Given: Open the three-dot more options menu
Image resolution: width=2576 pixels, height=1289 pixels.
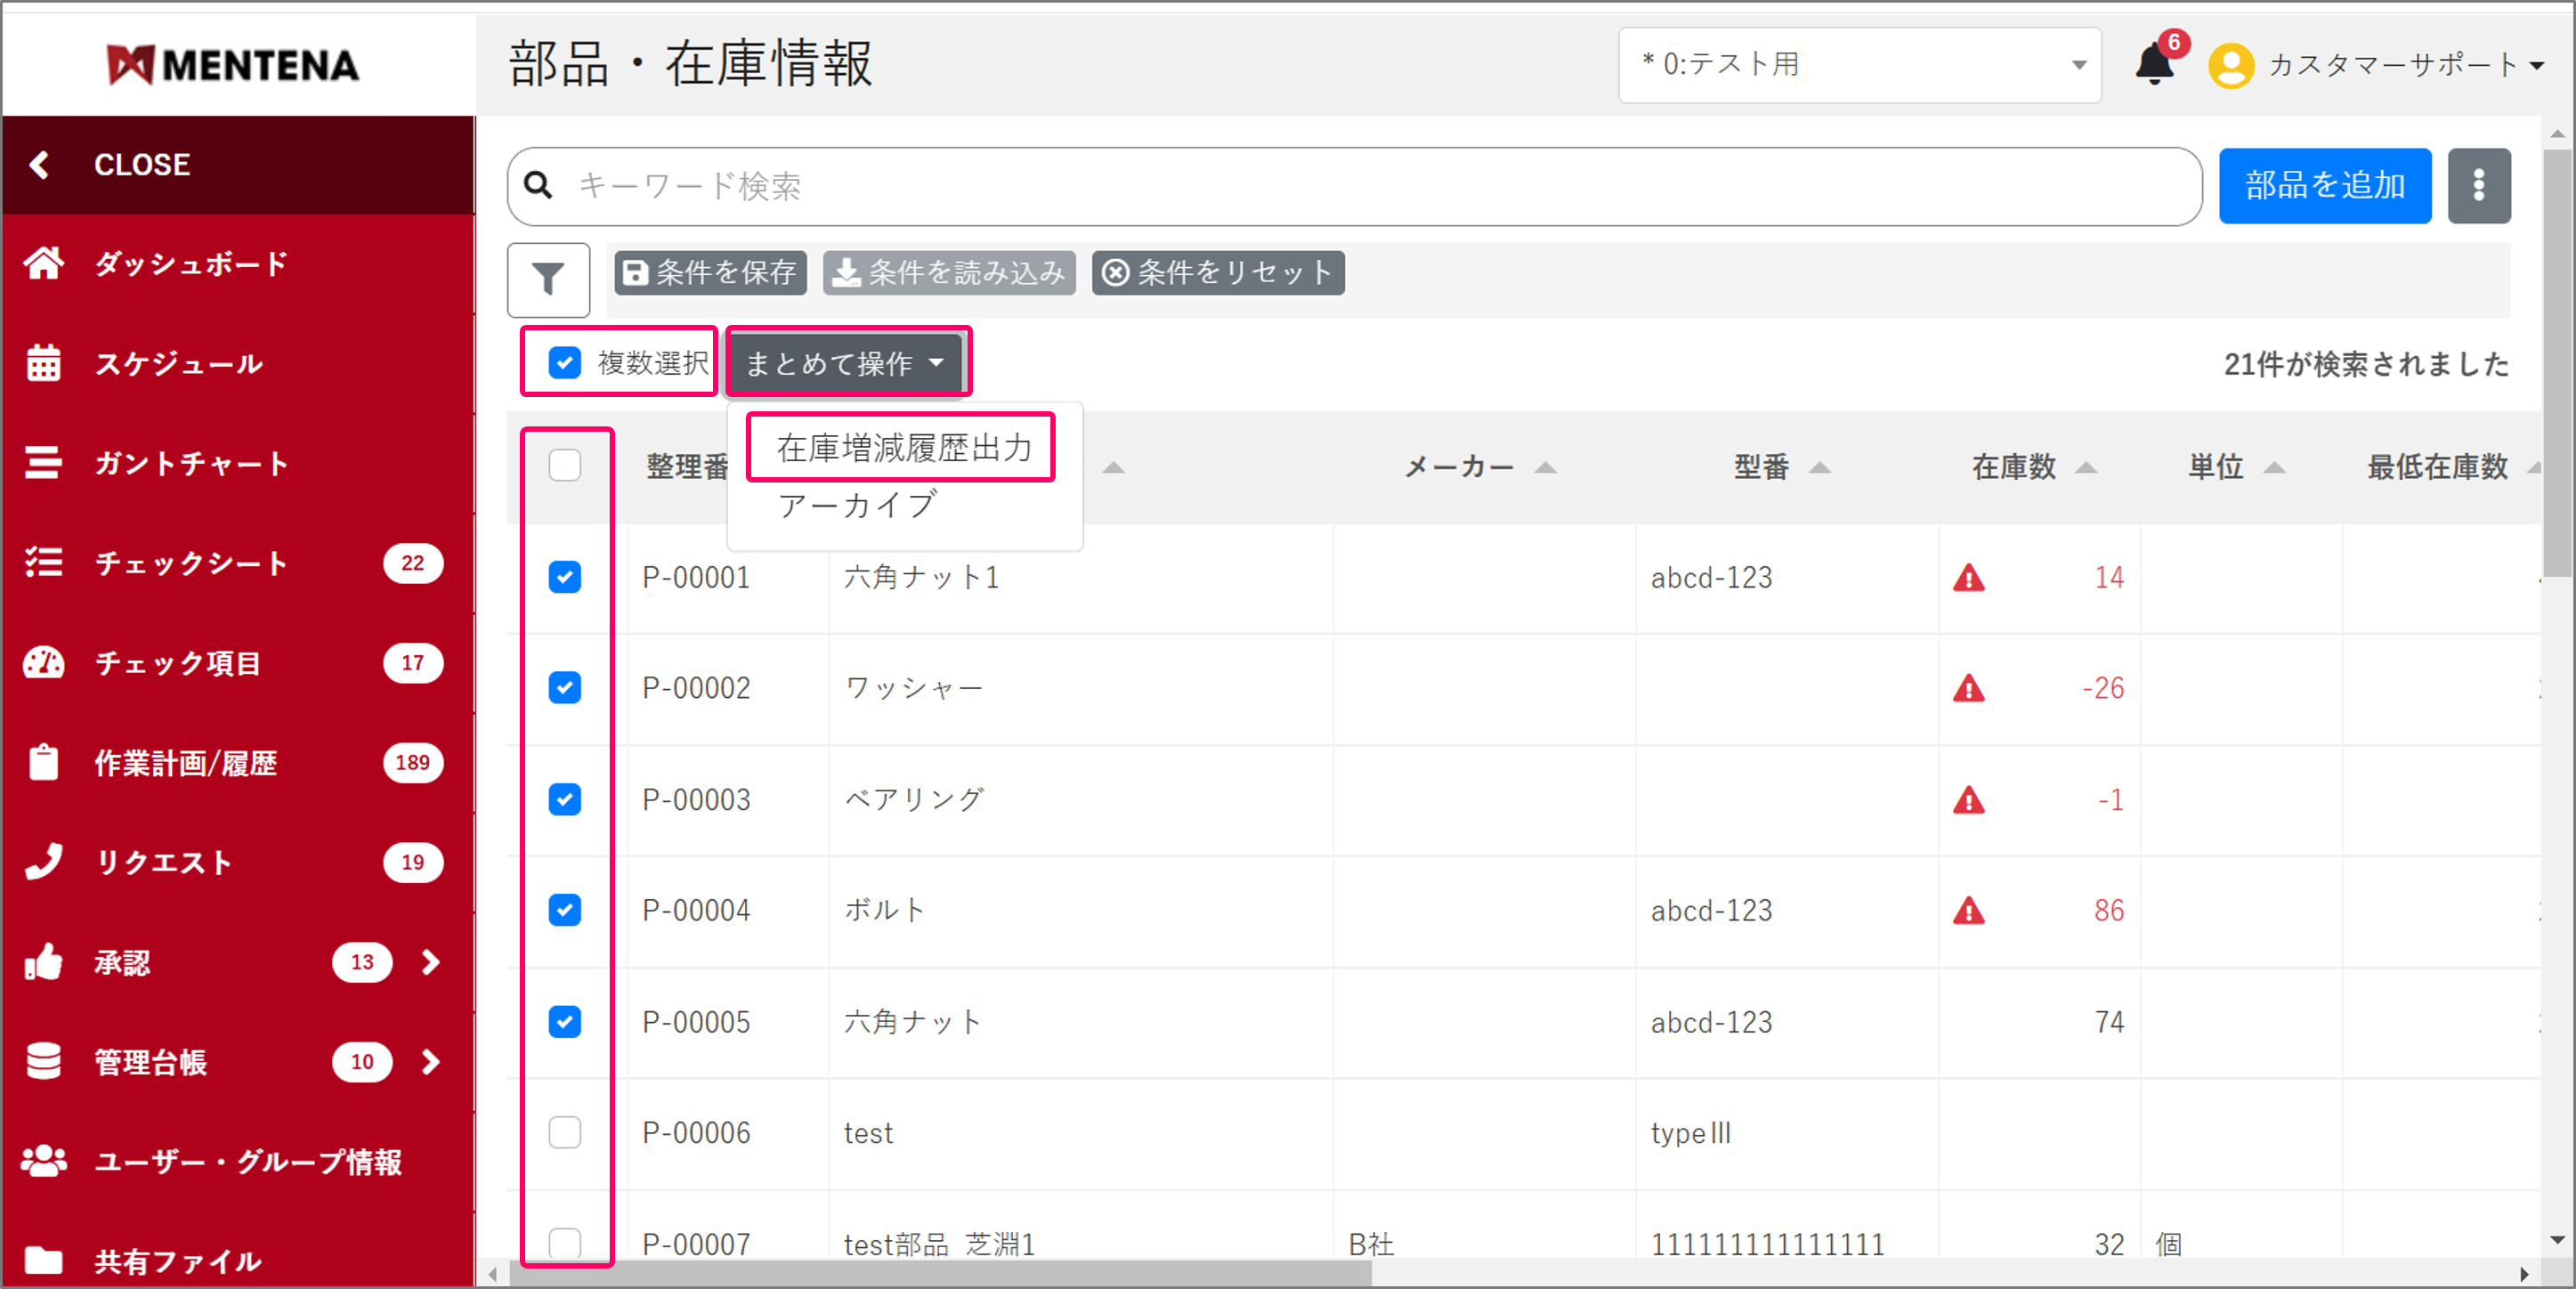Looking at the screenshot, I should click(x=2478, y=186).
